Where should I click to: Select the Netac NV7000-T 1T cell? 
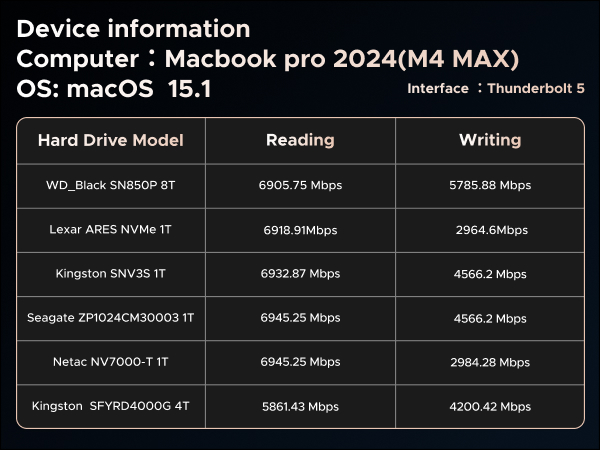(x=111, y=362)
